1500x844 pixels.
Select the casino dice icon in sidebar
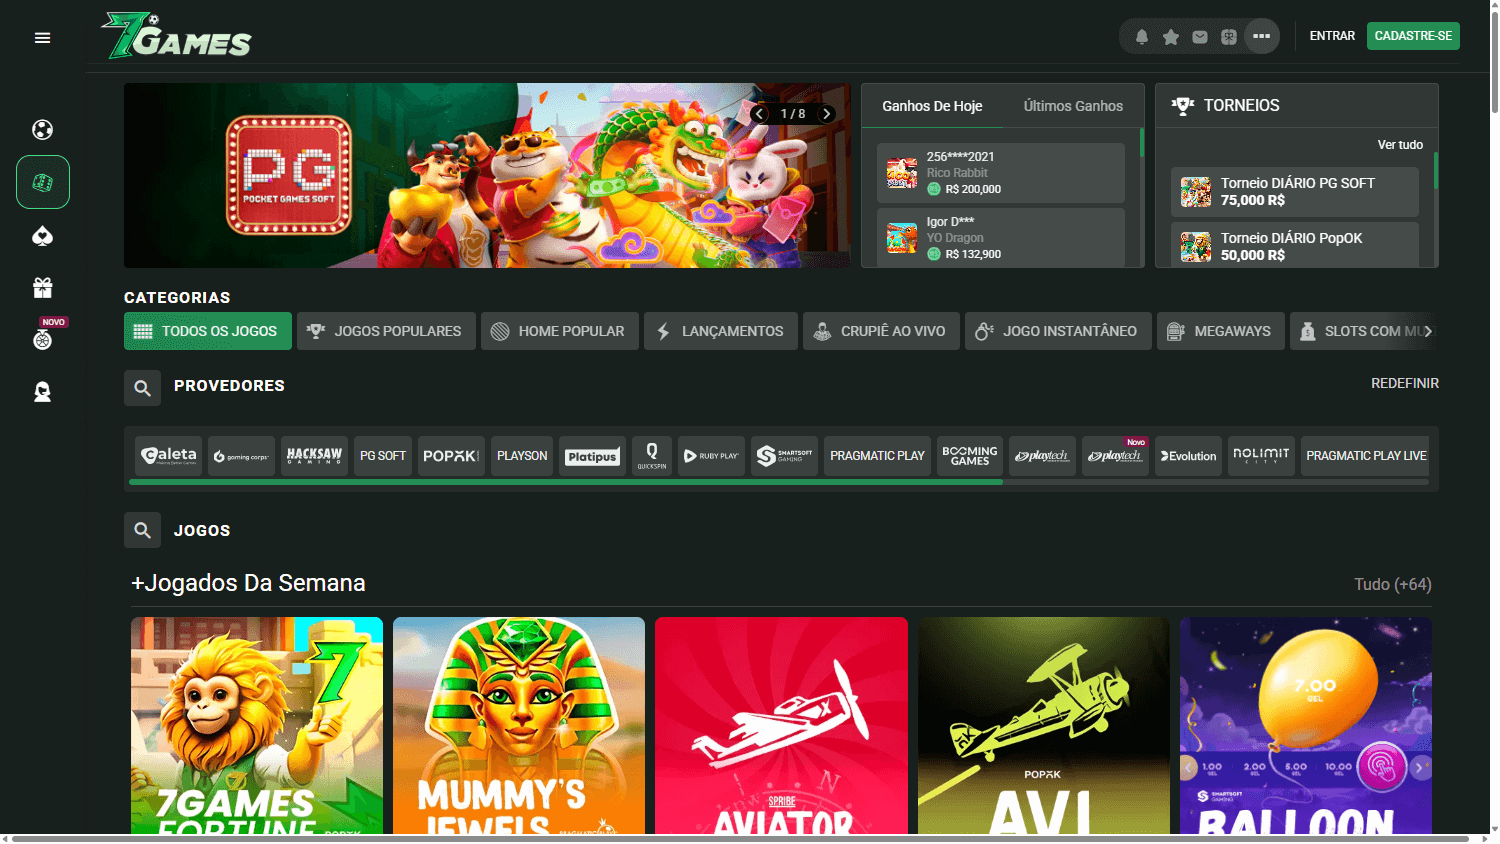point(42,181)
